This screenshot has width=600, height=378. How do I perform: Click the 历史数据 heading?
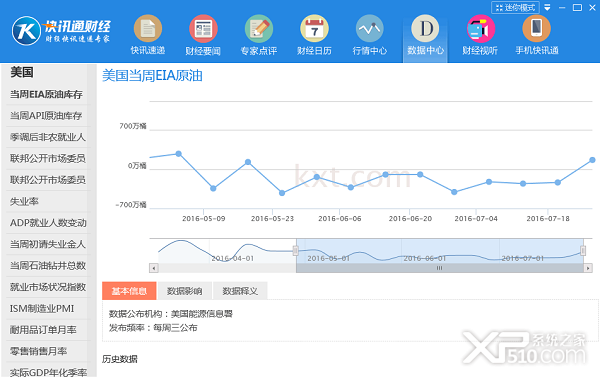point(120,359)
